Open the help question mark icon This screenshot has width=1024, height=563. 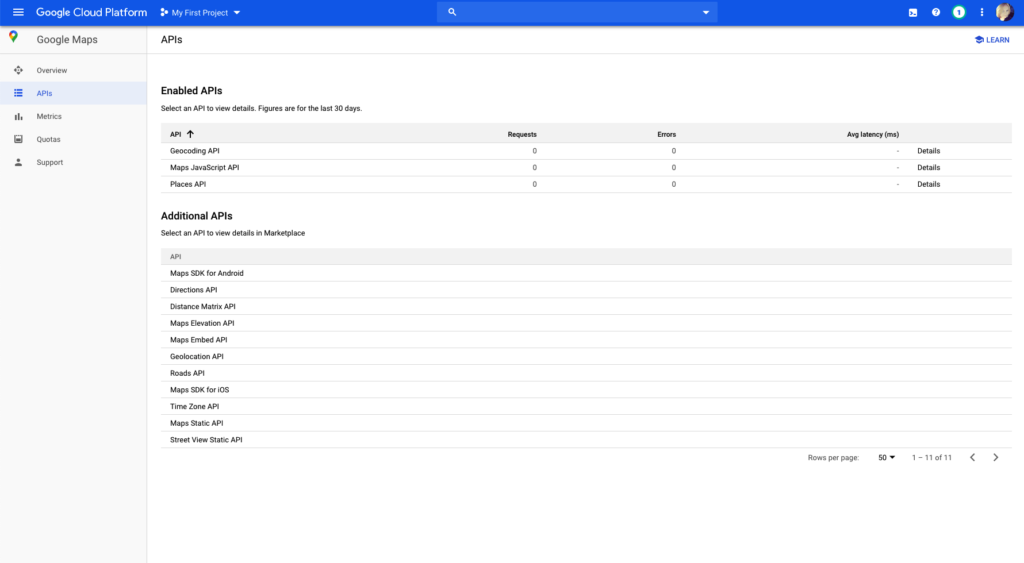click(936, 12)
